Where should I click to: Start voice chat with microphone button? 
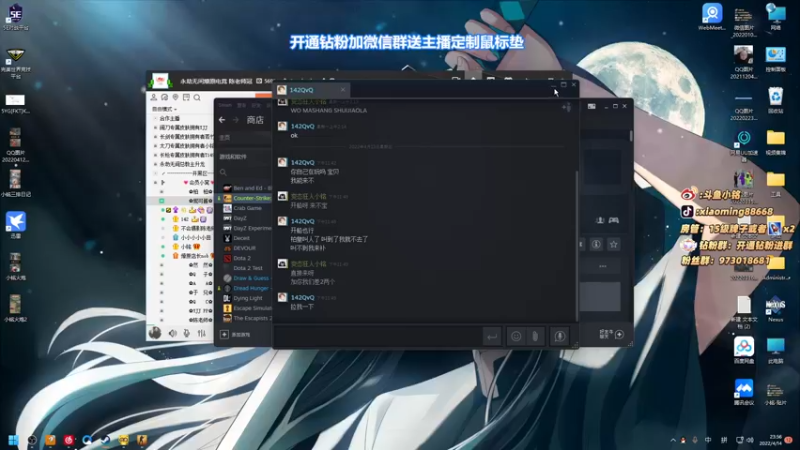tap(560, 336)
